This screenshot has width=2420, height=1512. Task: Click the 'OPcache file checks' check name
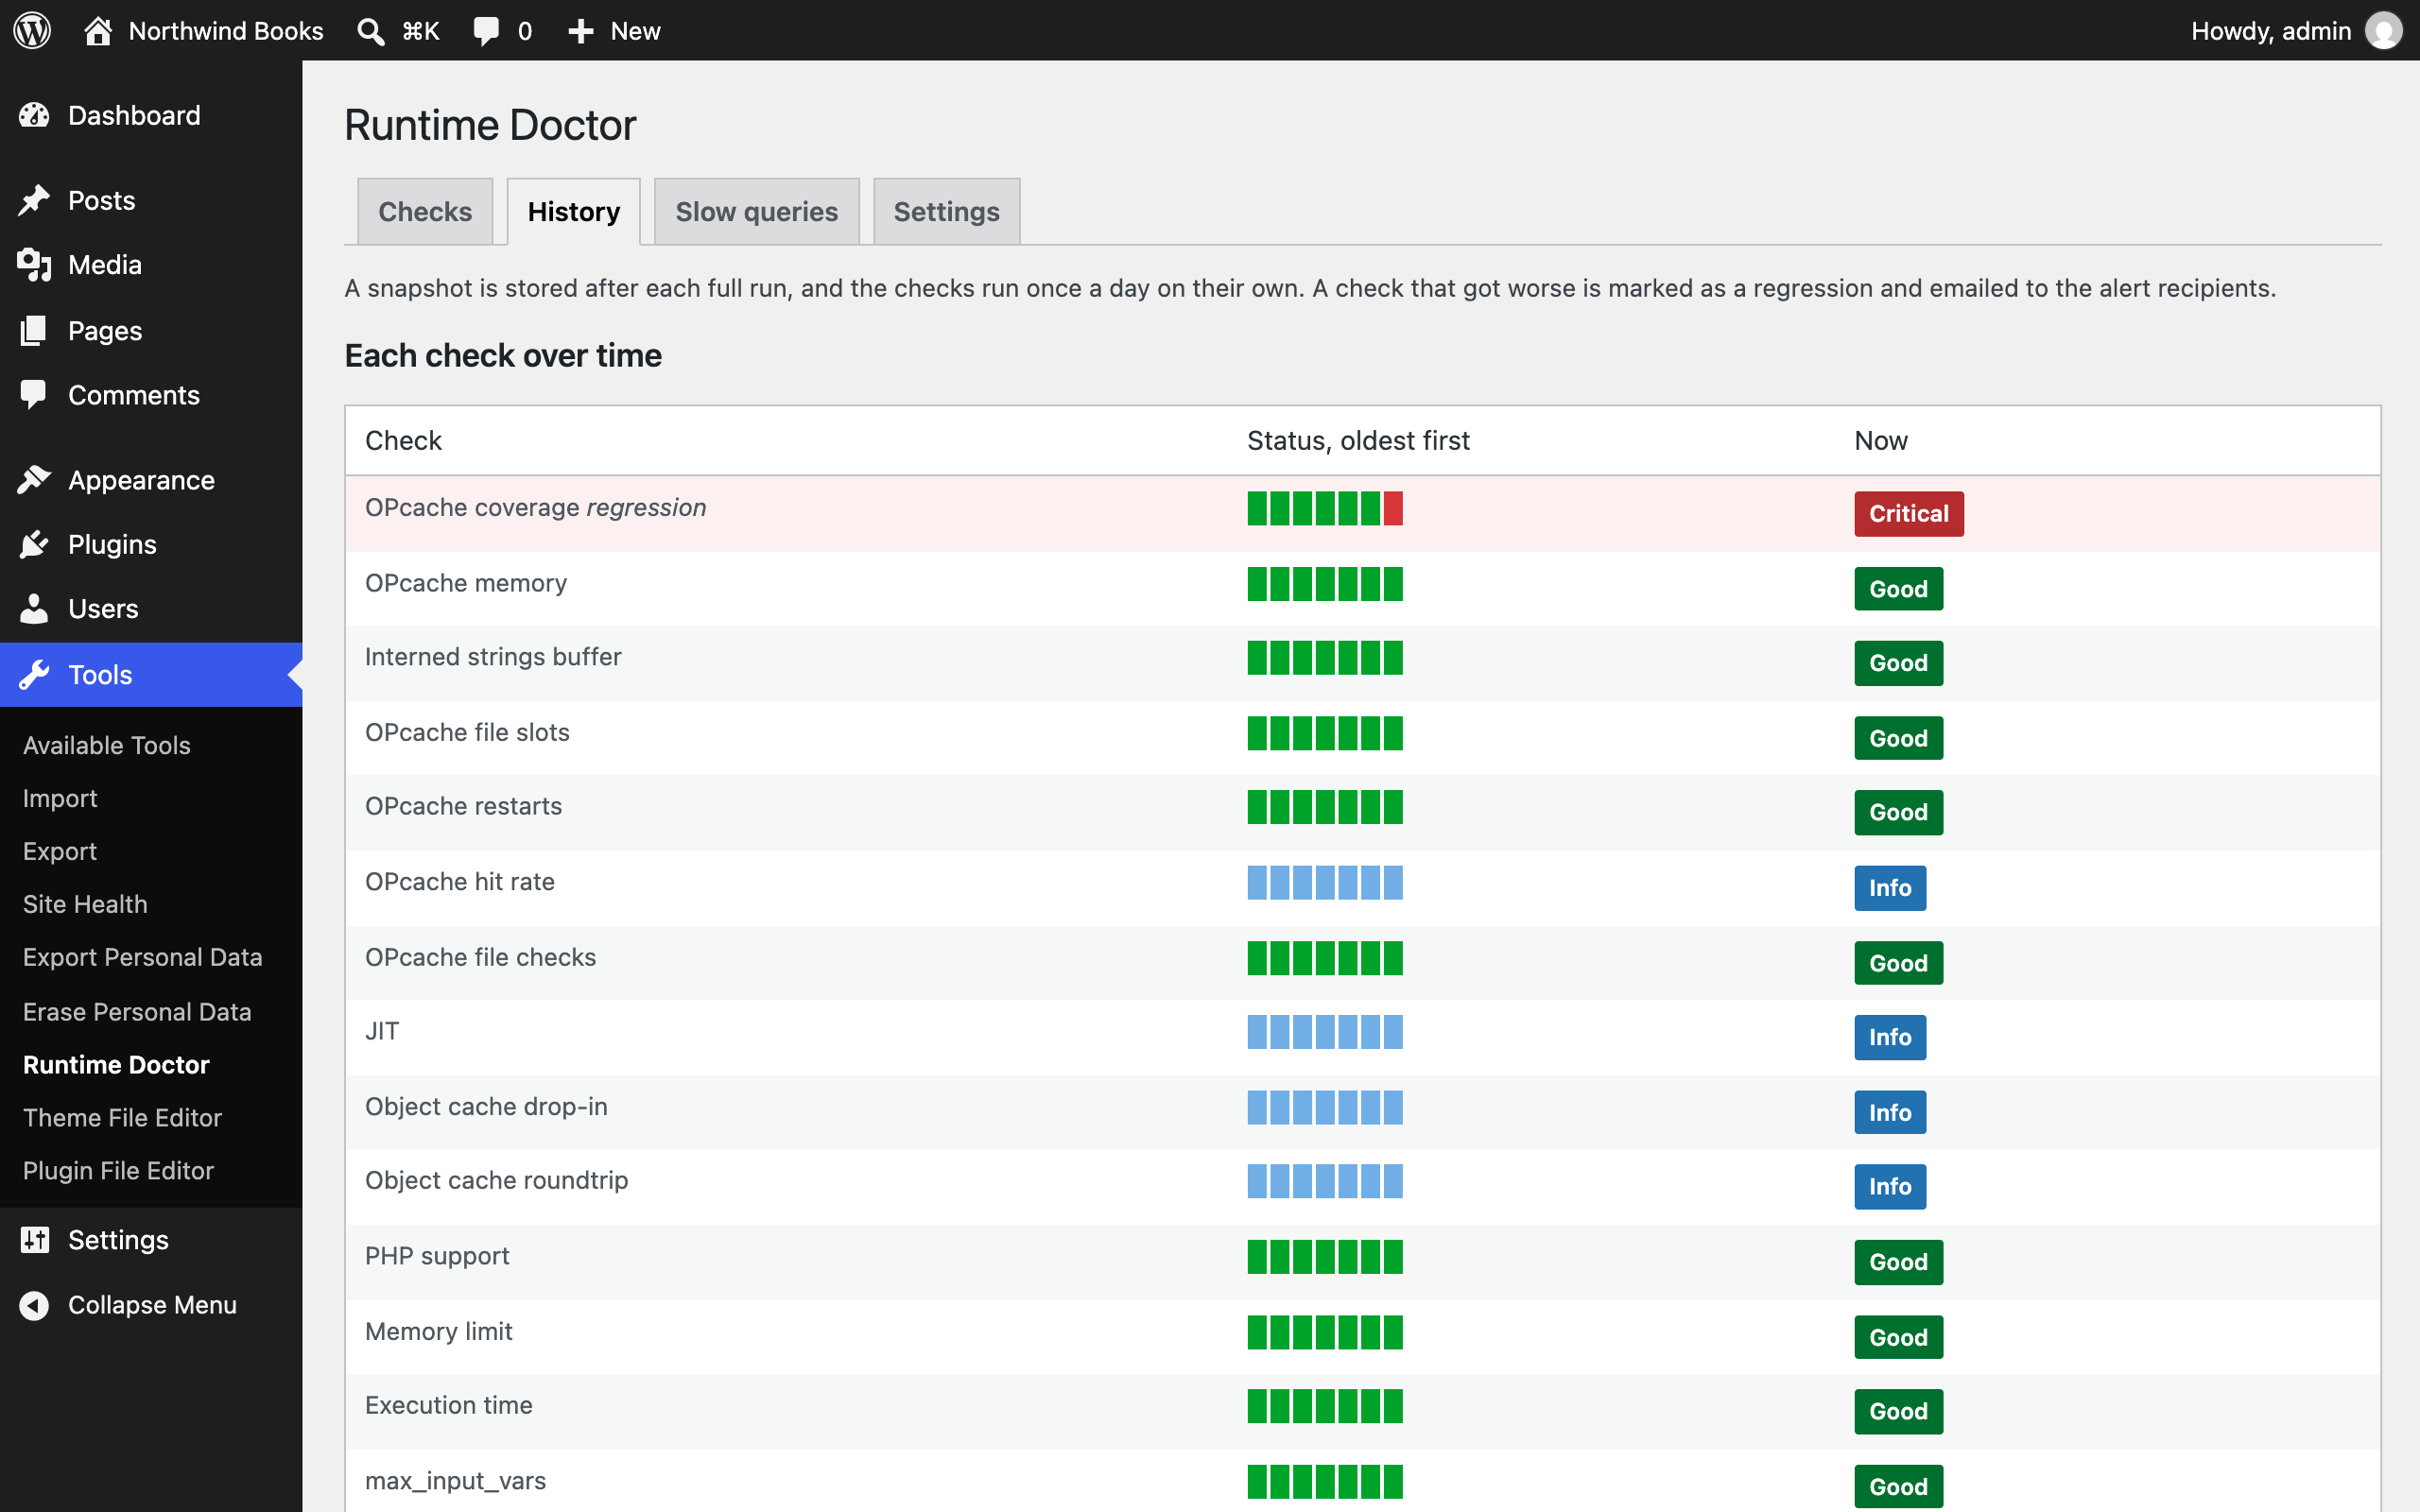[480, 957]
